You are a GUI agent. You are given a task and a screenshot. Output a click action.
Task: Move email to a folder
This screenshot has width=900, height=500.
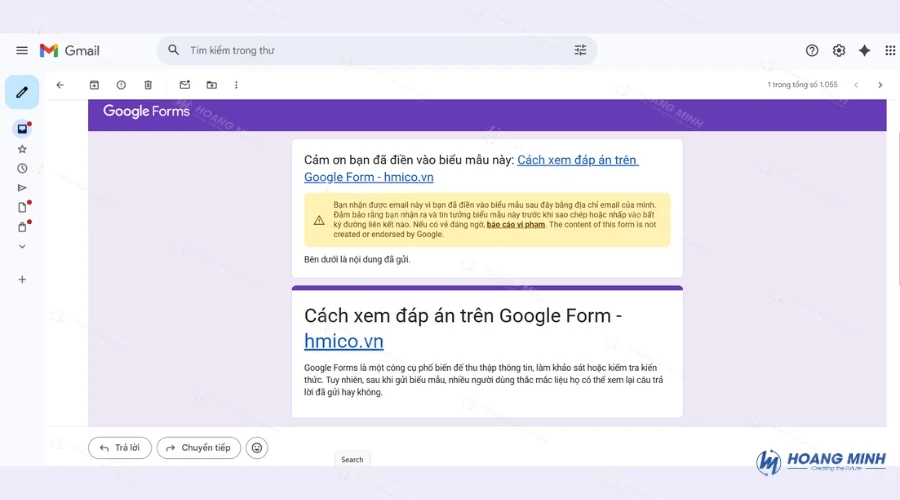click(x=212, y=85)
